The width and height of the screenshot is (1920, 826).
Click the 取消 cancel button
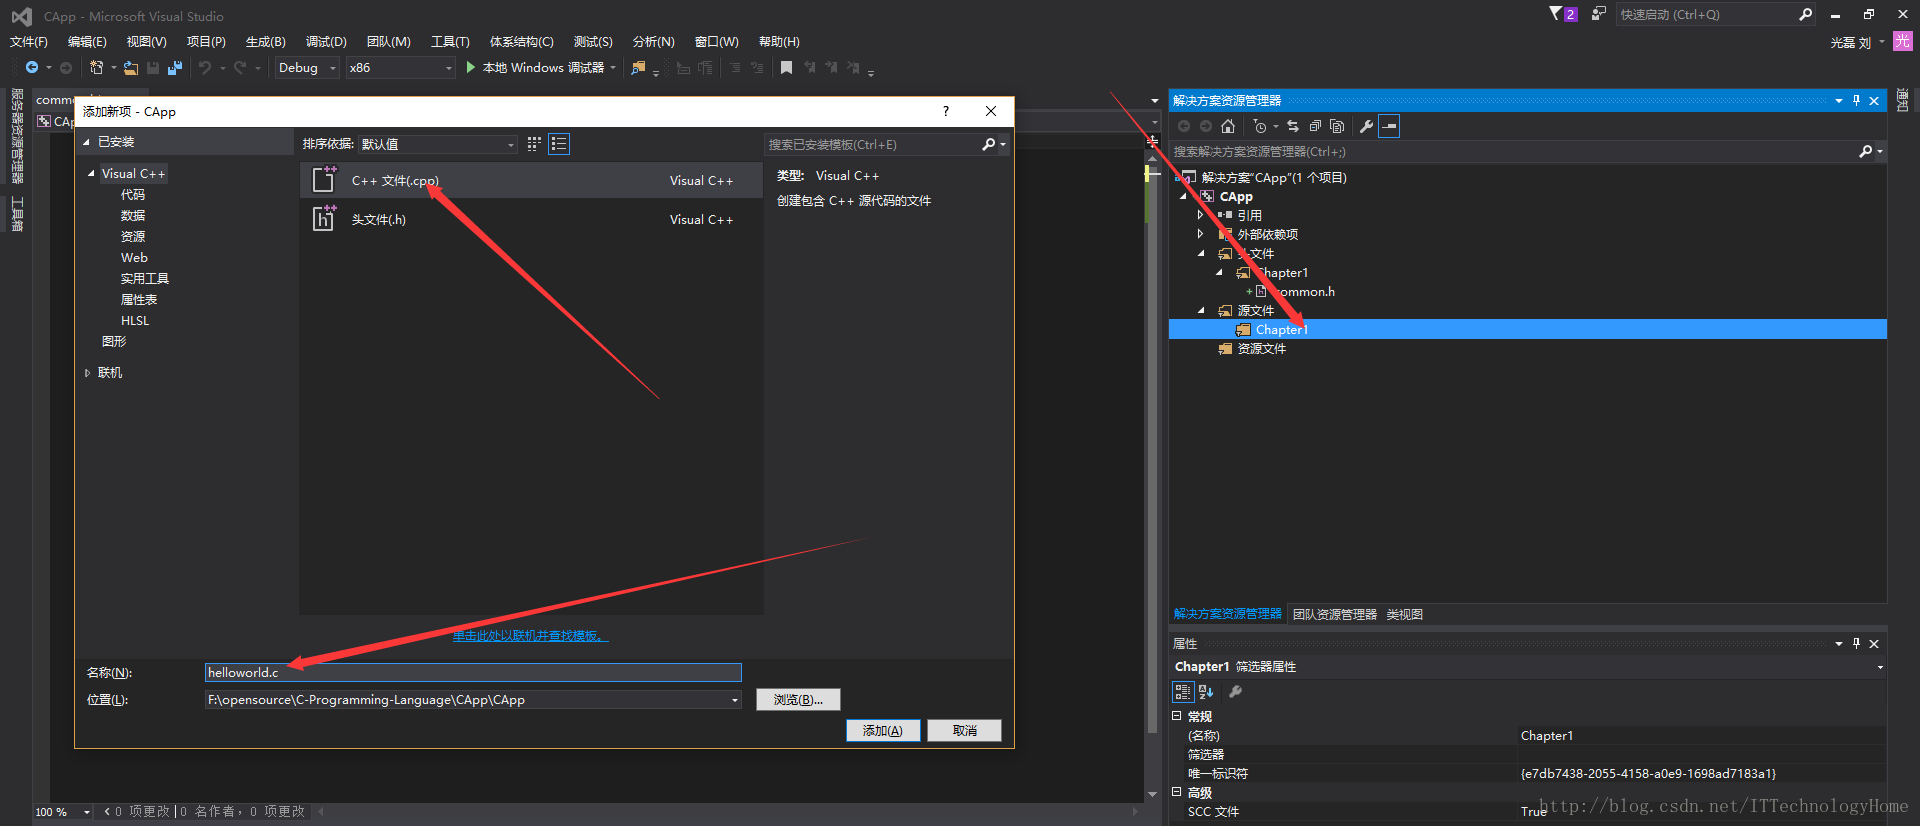(x=964, y=730)
